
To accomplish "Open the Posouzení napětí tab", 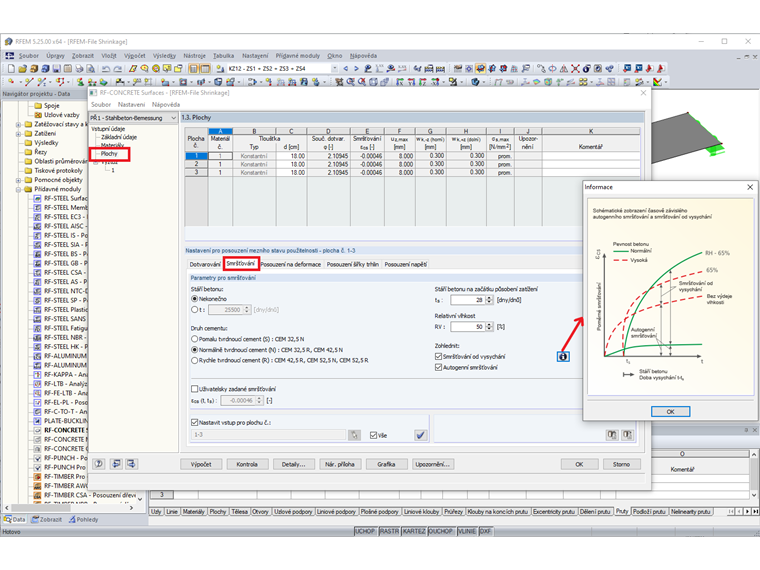I will pos(406,264).
